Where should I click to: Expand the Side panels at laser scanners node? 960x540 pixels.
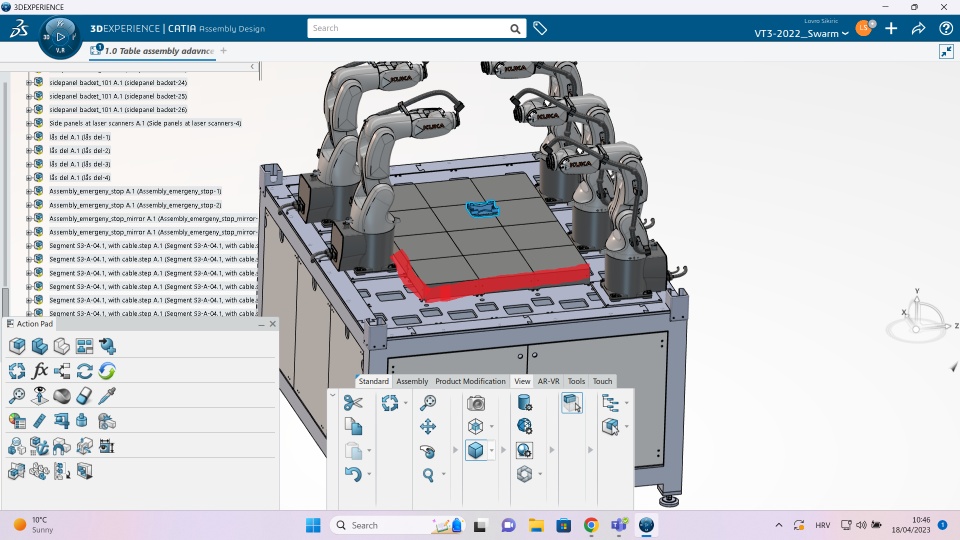[28, 123]
